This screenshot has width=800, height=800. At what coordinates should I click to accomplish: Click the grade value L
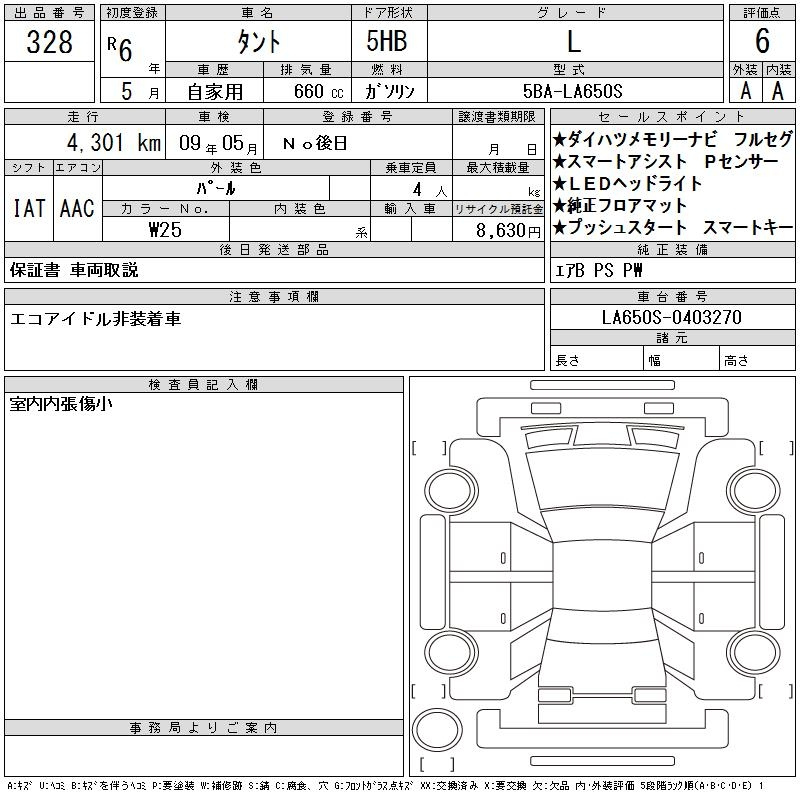point(574,41)
